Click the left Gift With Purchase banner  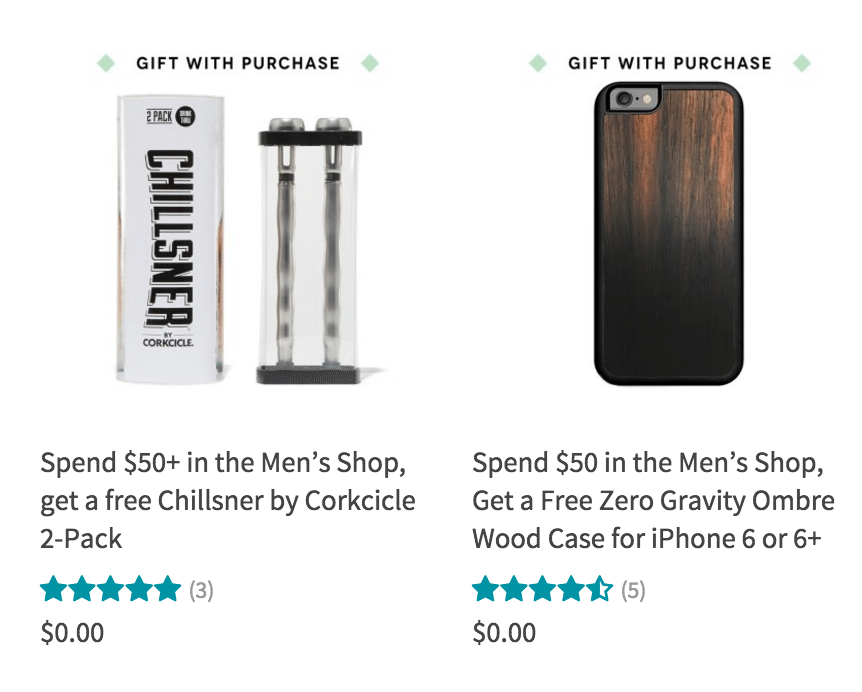(238, 63)
